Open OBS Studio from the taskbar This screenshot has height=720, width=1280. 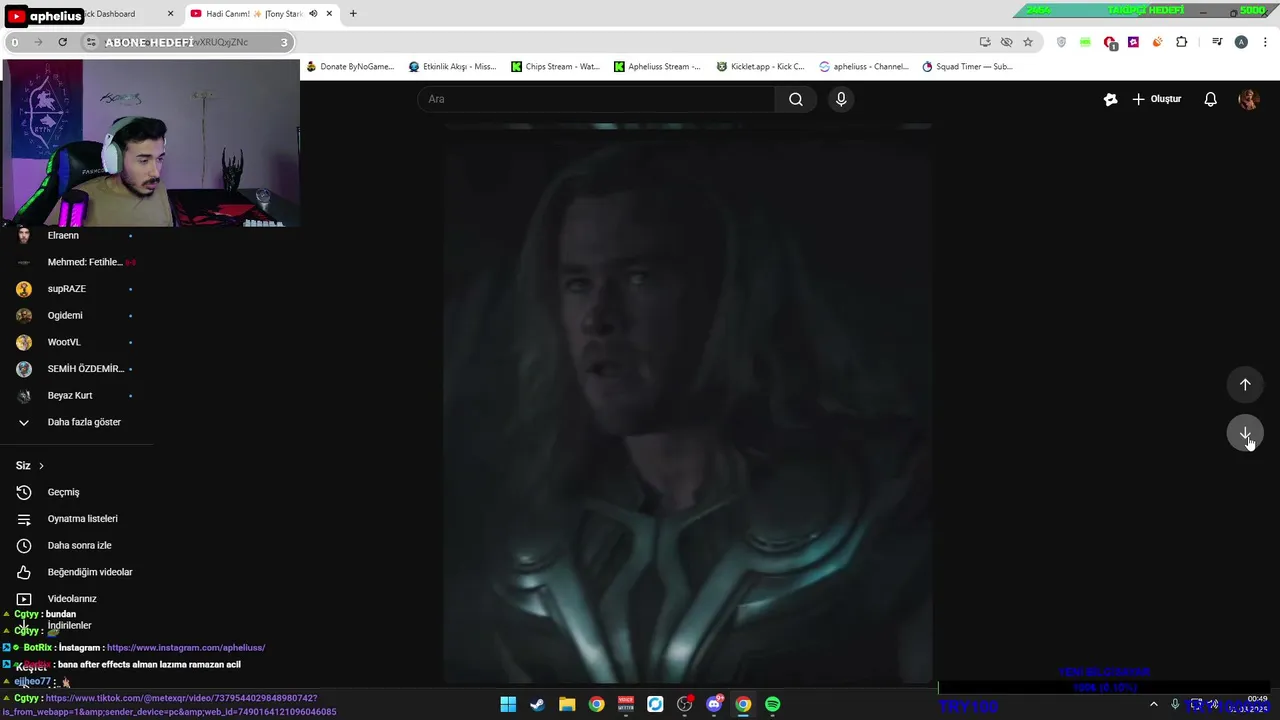(684, 704)
